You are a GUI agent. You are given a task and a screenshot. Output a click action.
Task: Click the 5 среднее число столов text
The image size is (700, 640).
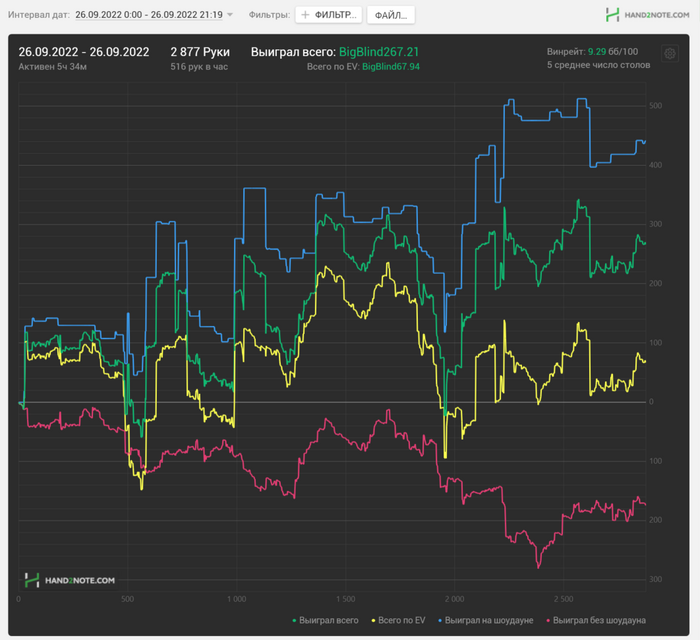(x=599, y=65)
